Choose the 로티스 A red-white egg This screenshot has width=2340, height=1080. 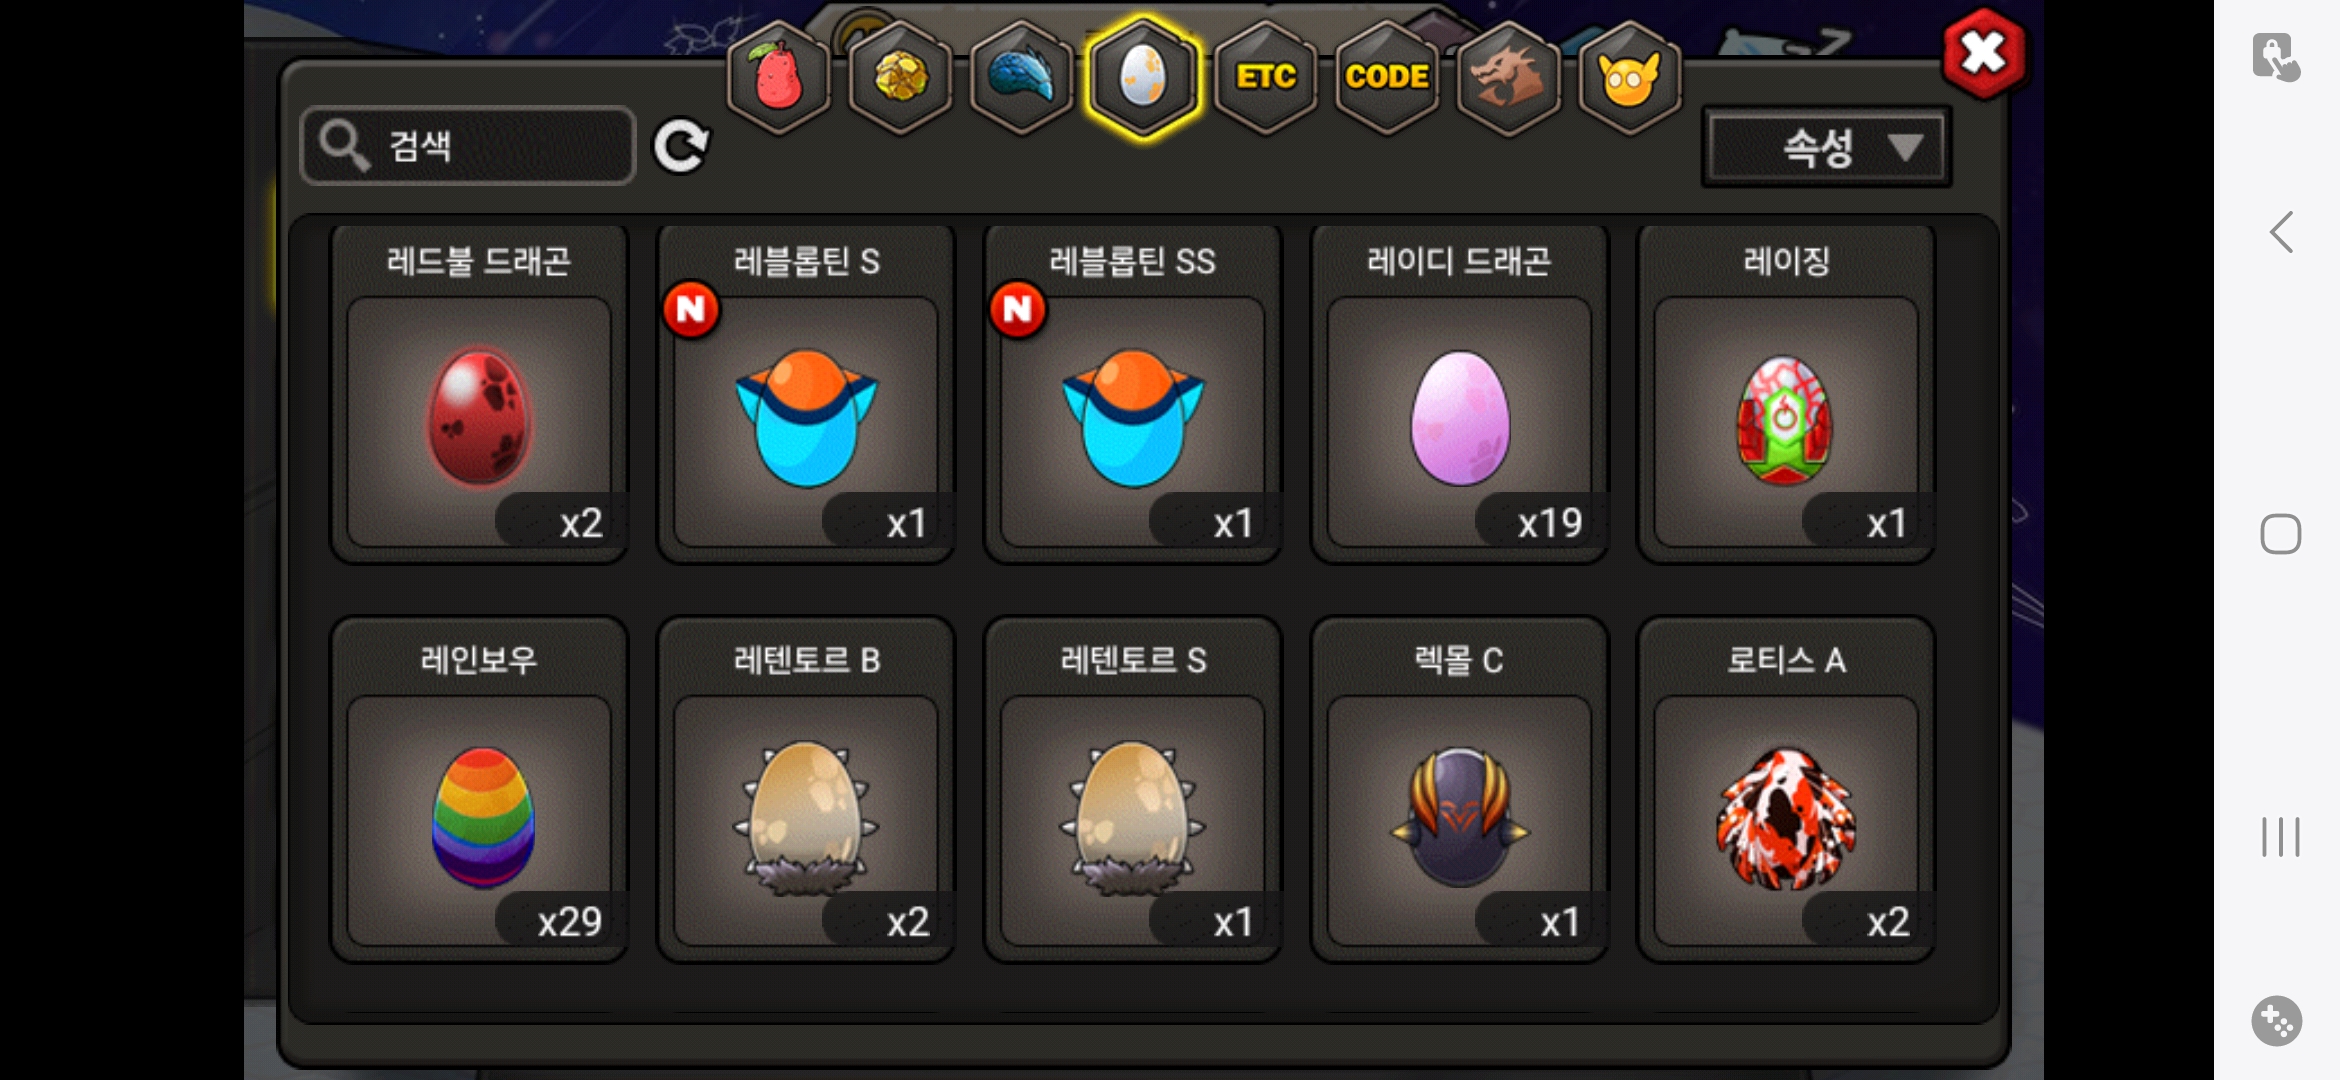[x=1786, y=790]
